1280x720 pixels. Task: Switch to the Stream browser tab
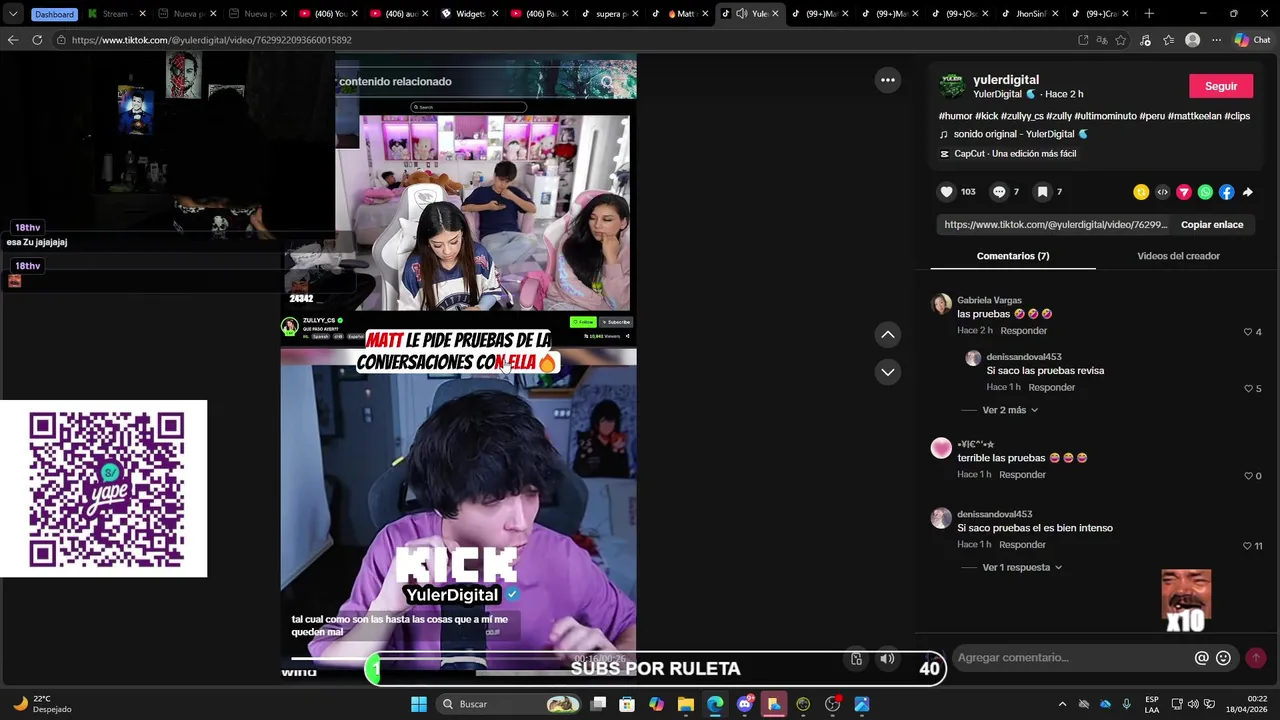point(115,14)
